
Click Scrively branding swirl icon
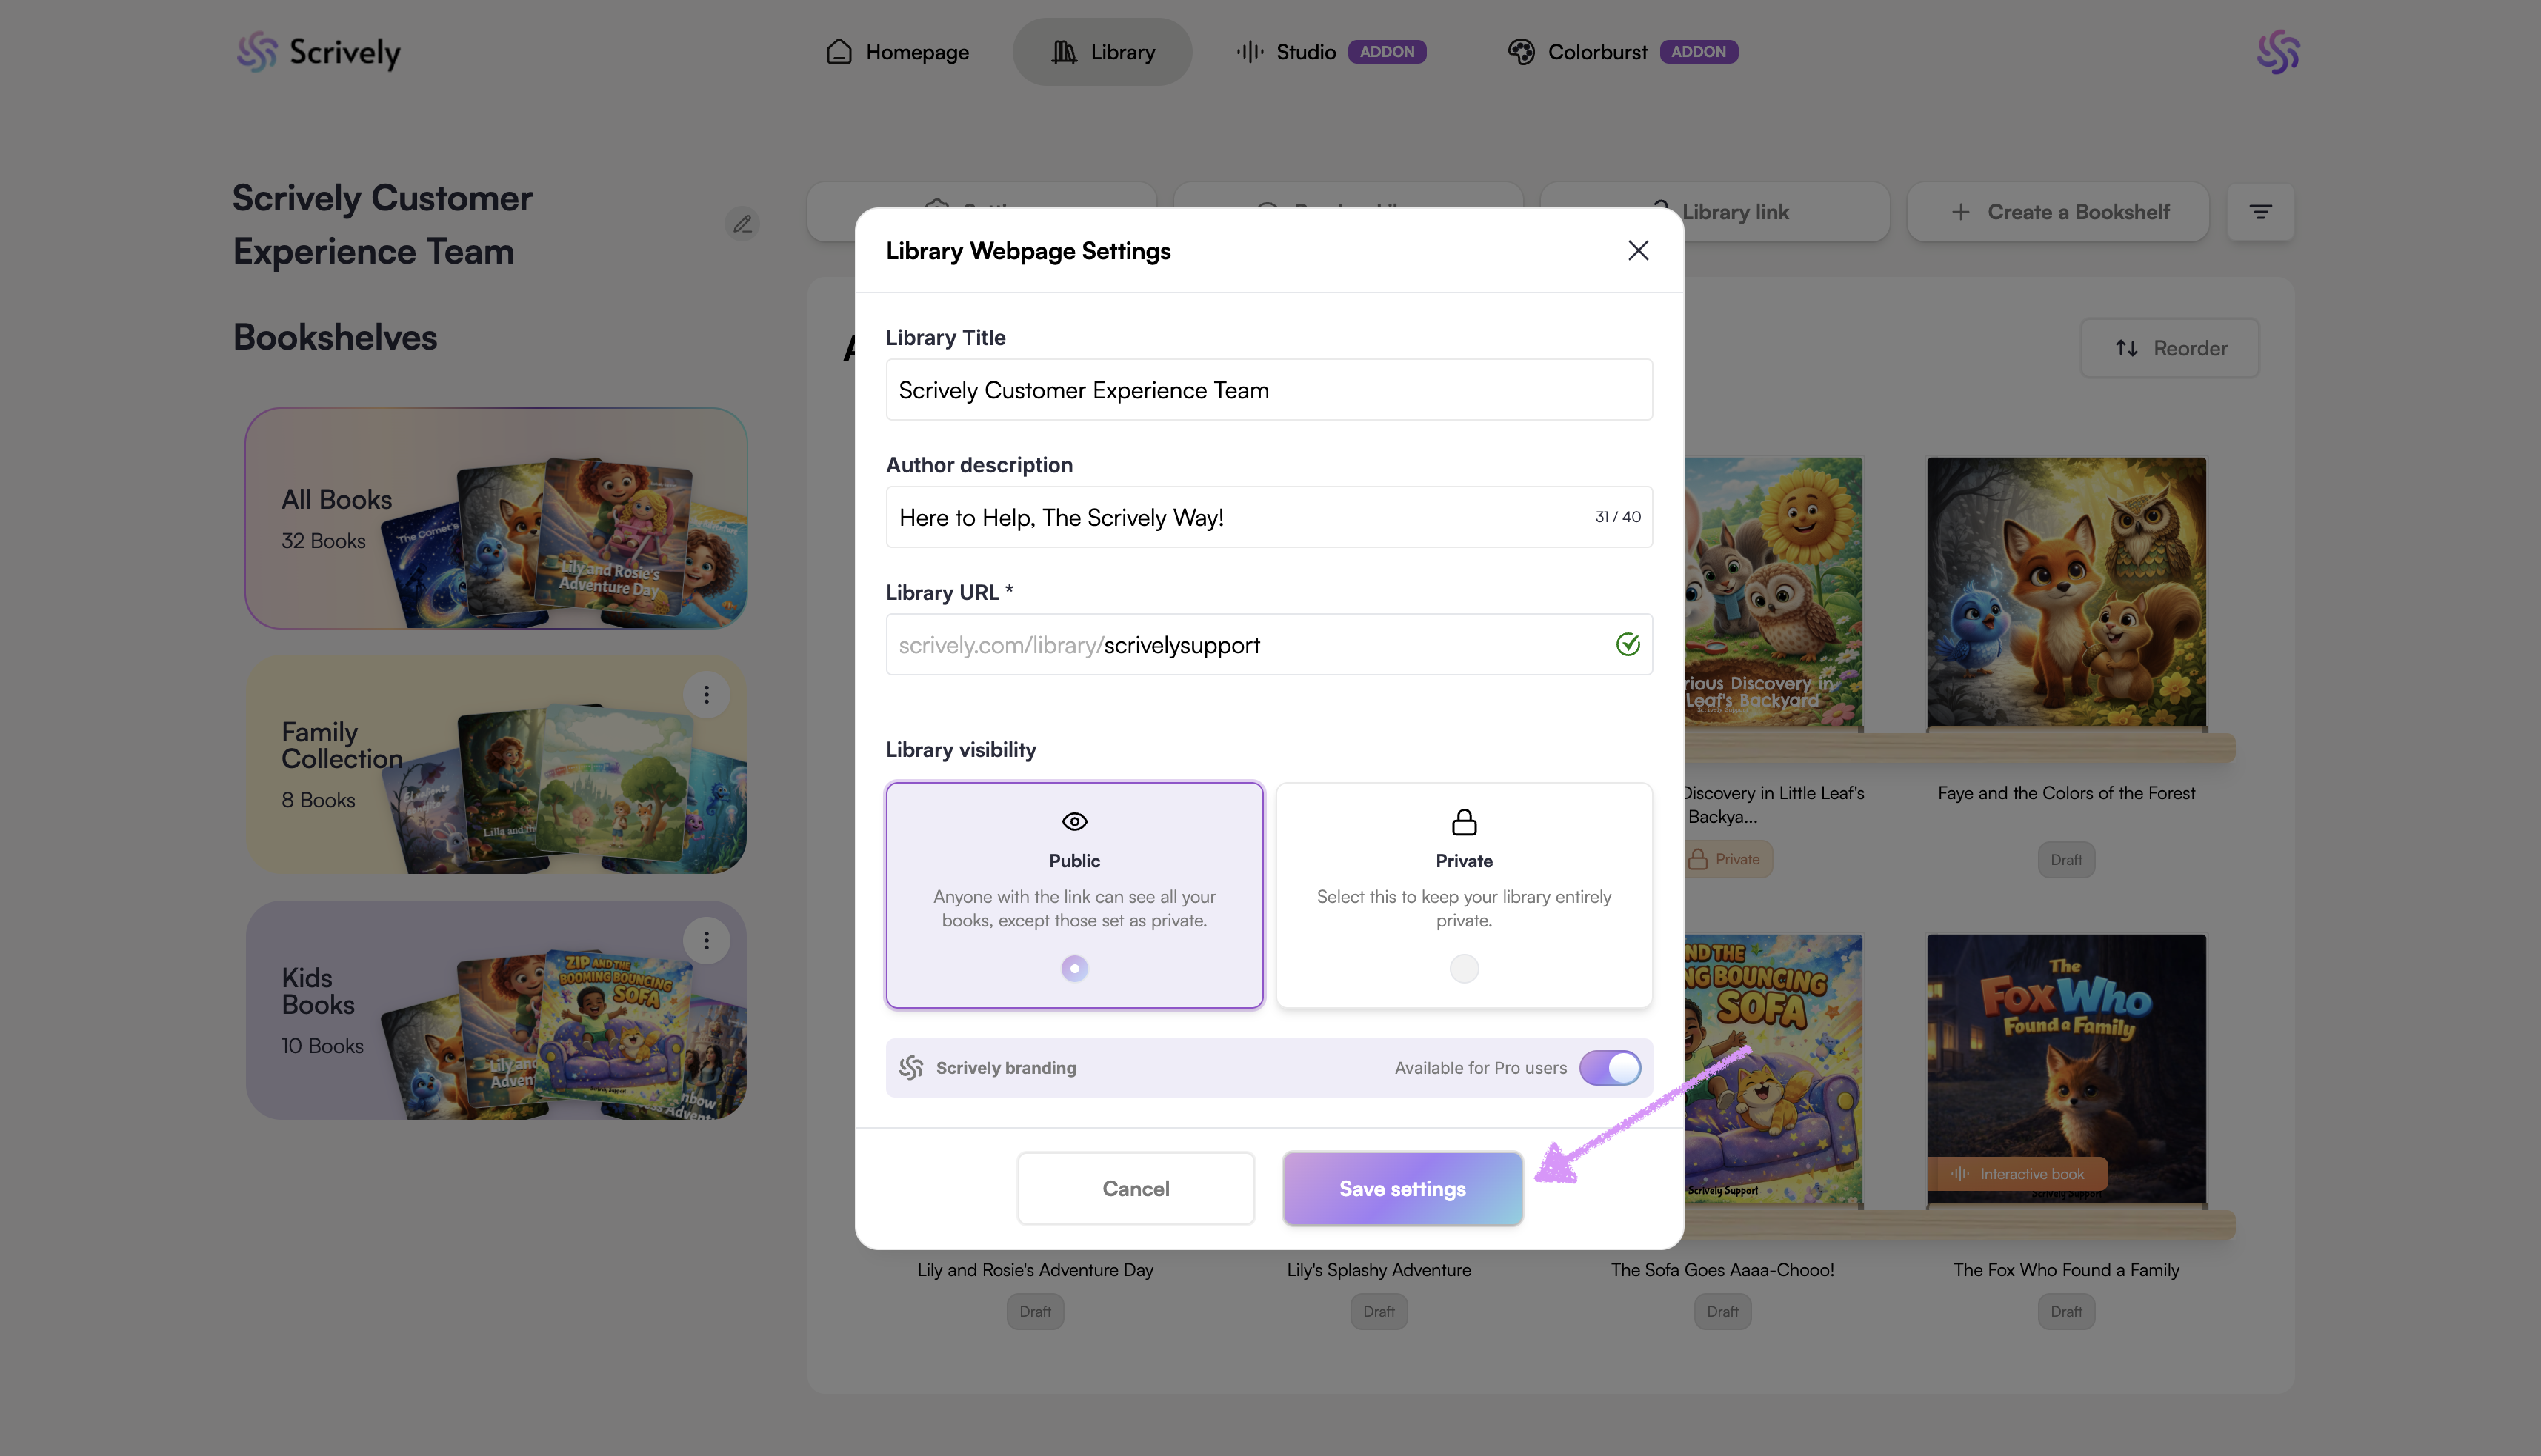[910, 1067]
